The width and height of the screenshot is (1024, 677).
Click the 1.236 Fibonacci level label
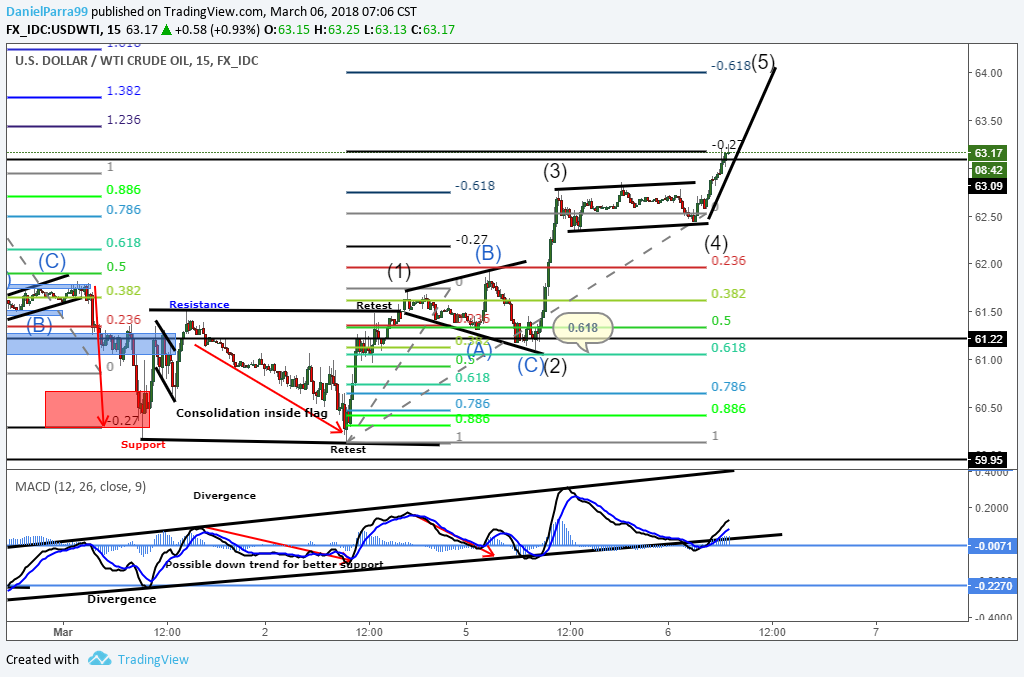click(123, 119)
